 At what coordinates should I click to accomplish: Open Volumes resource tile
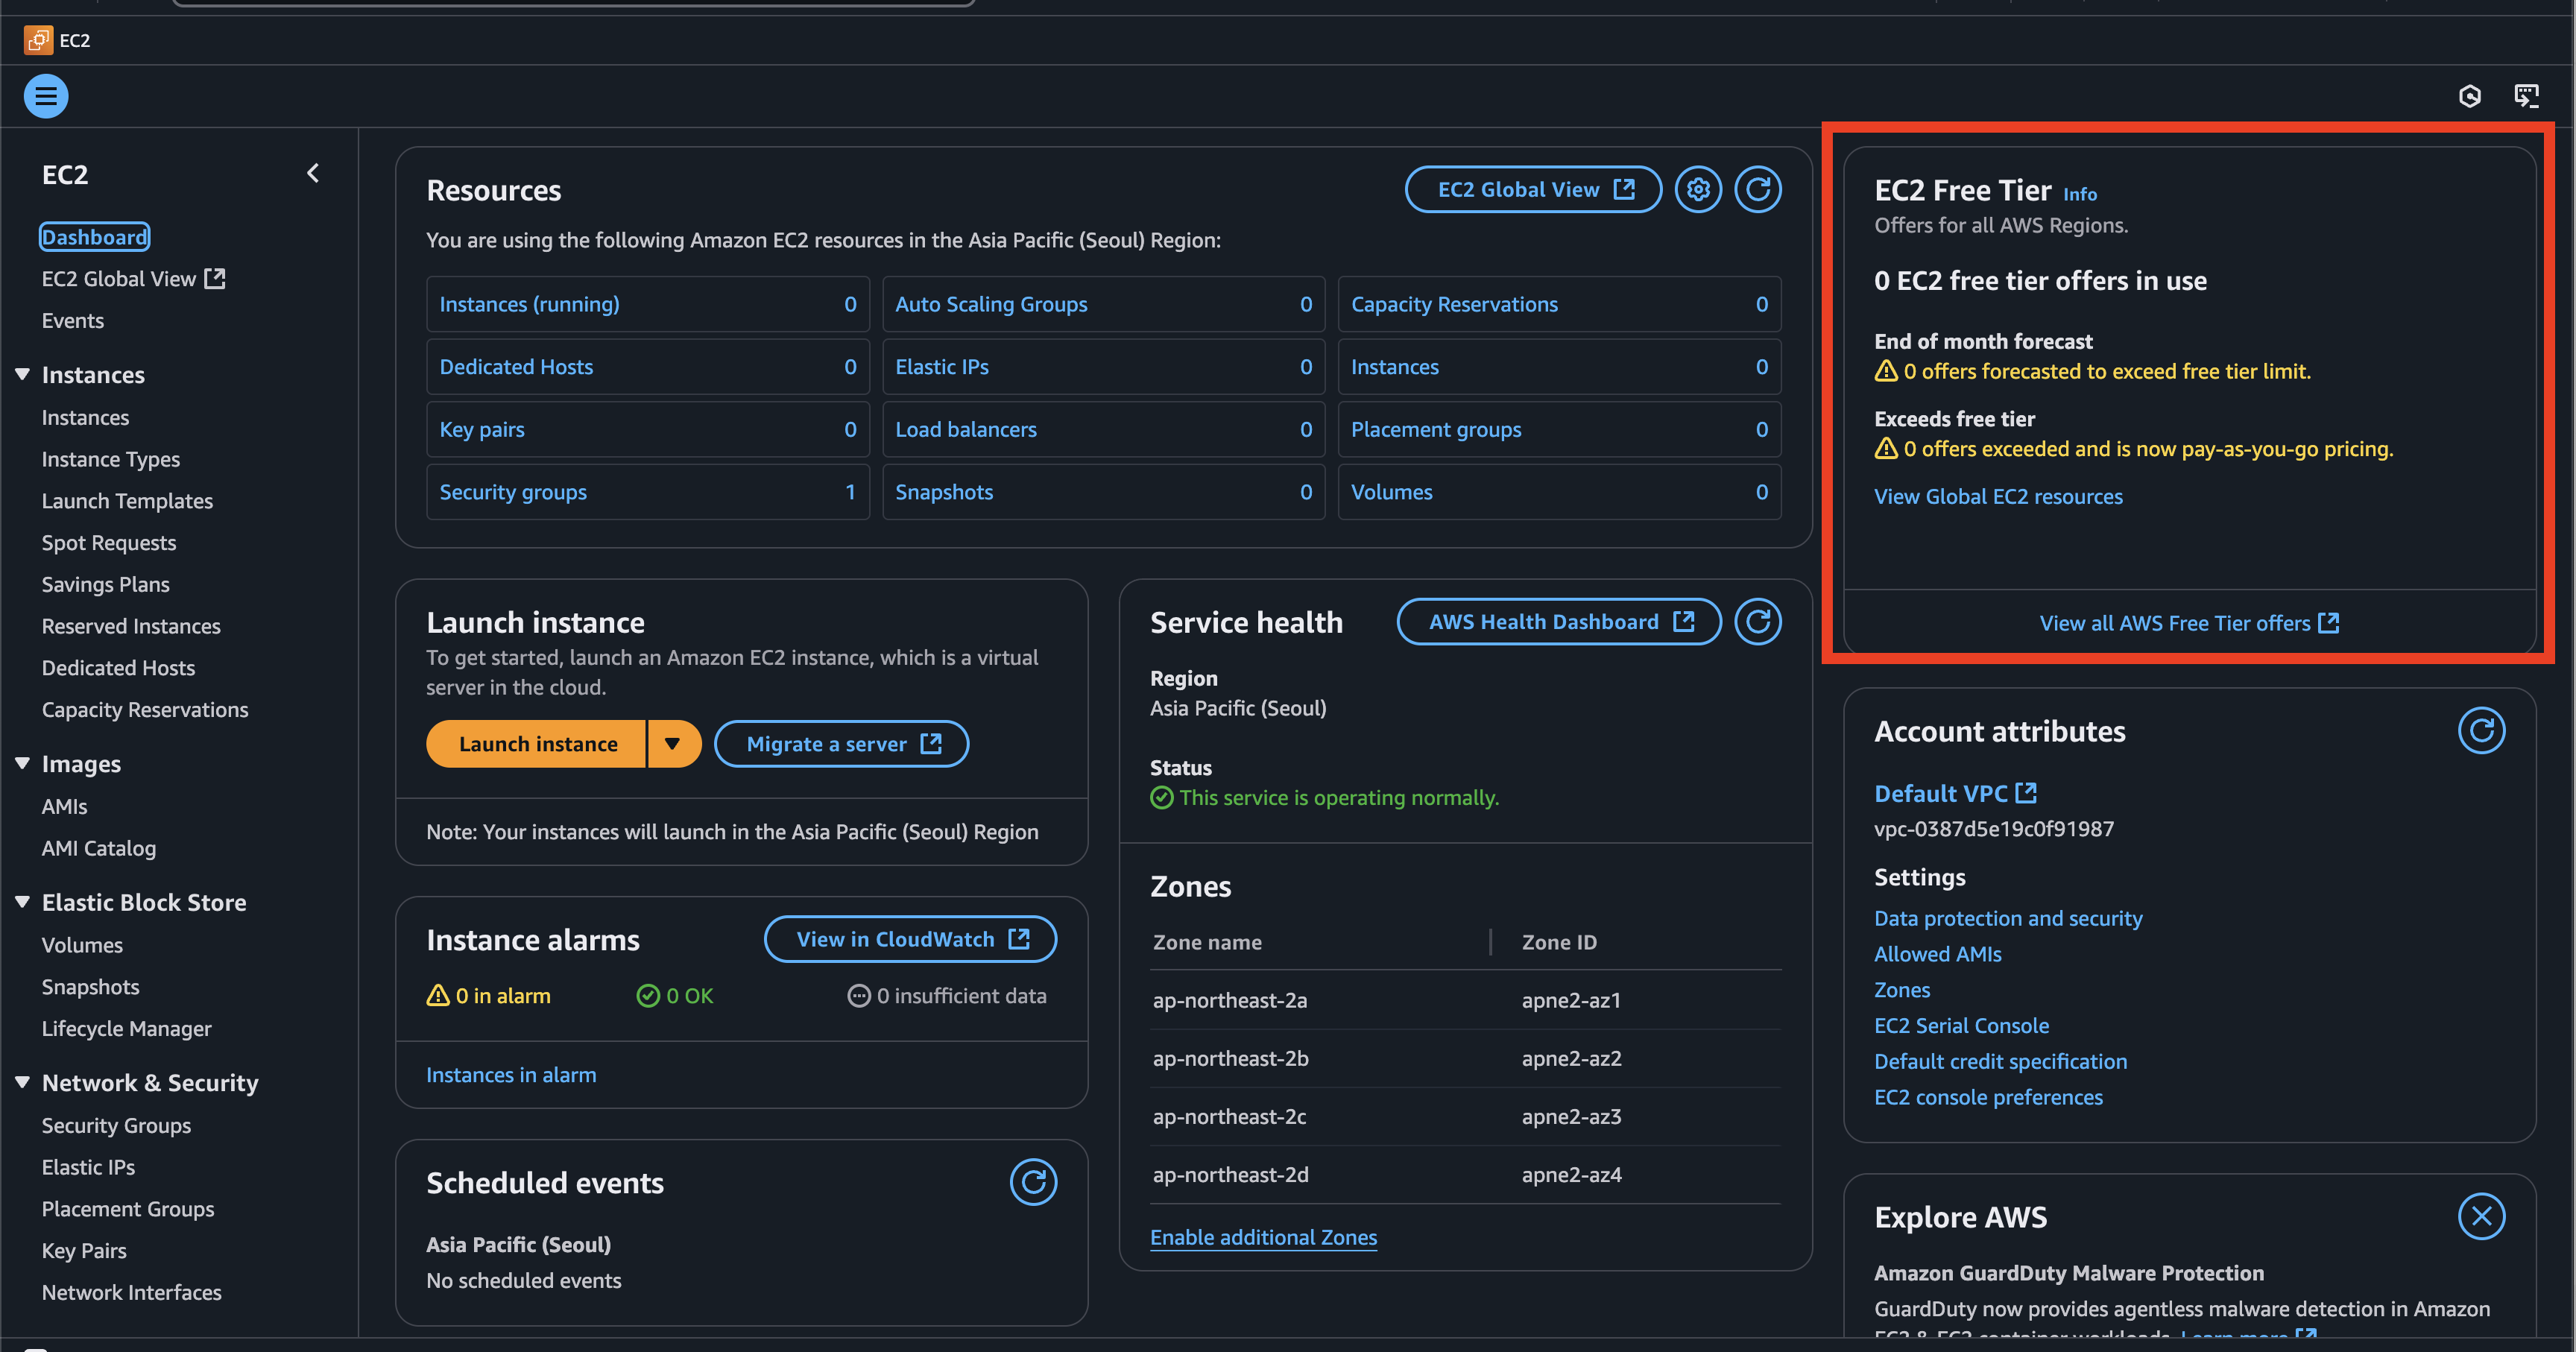(1559, 492)
